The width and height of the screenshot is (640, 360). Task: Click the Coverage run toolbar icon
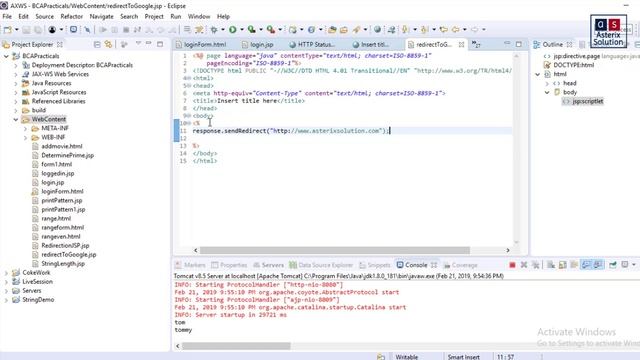[x=252, y=29]
